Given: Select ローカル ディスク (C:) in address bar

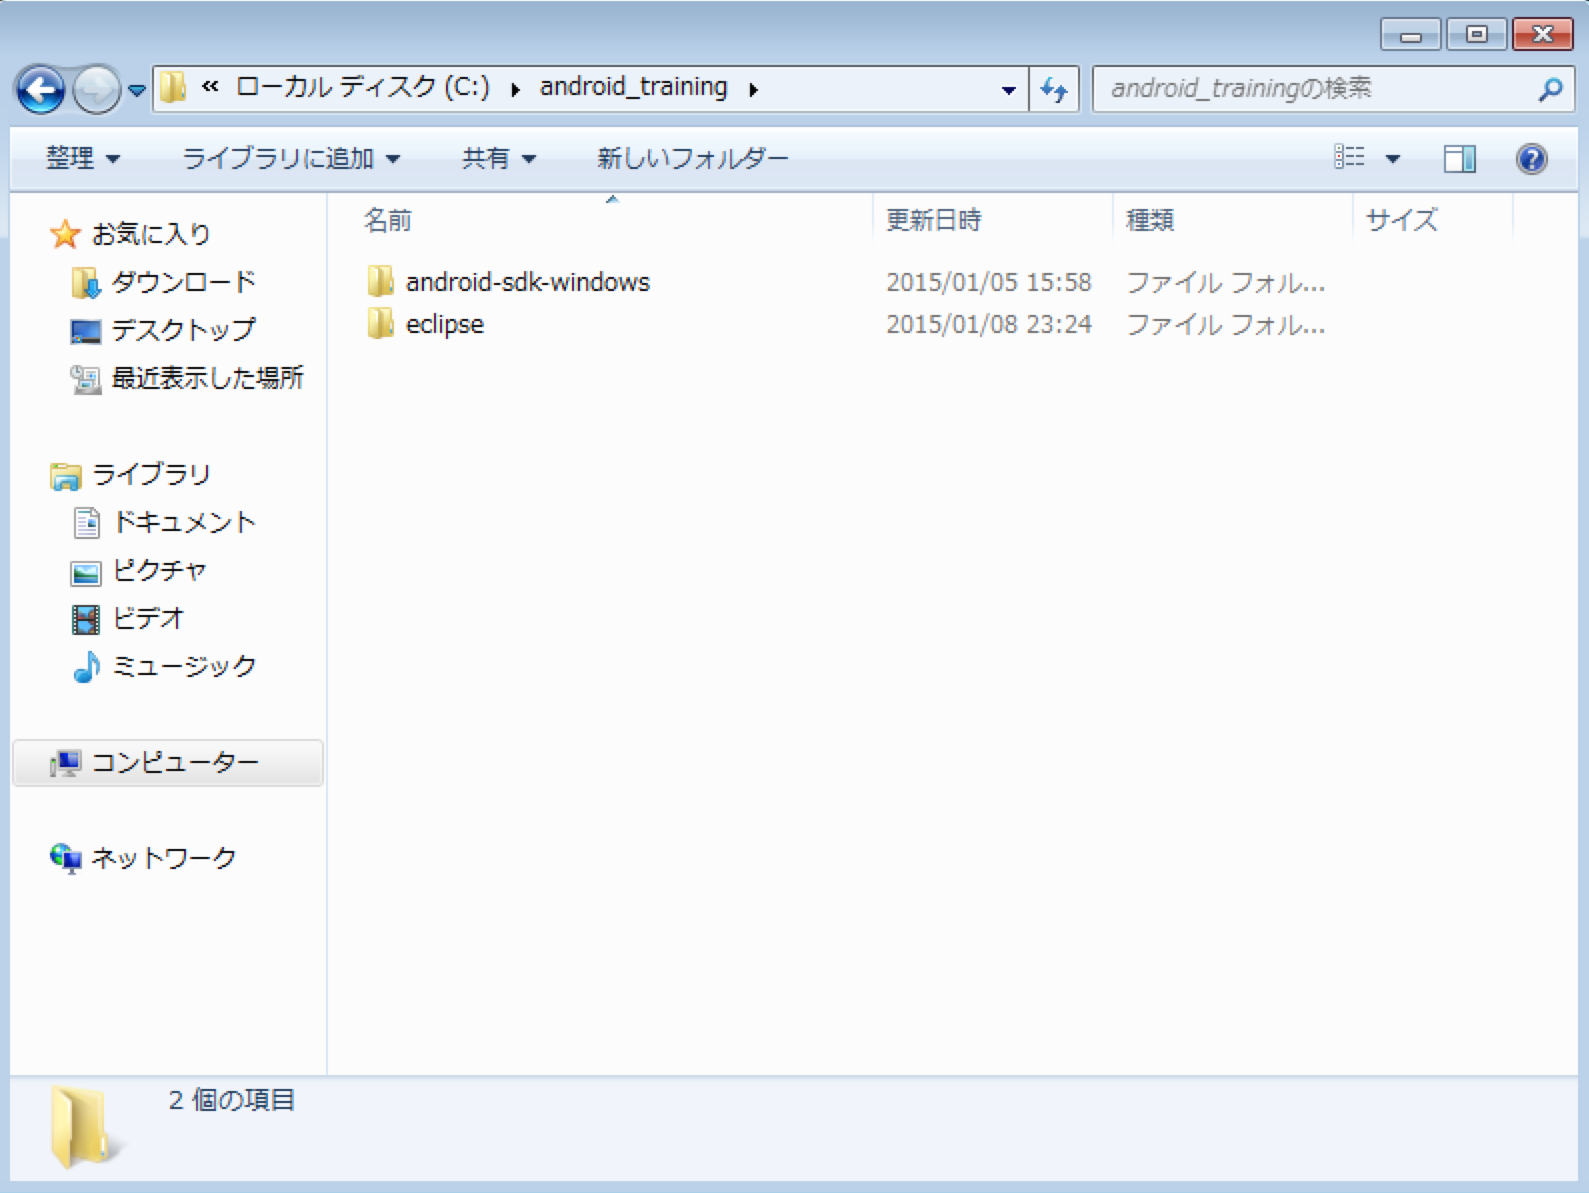Looking at the screenshot, I should 362,87.
